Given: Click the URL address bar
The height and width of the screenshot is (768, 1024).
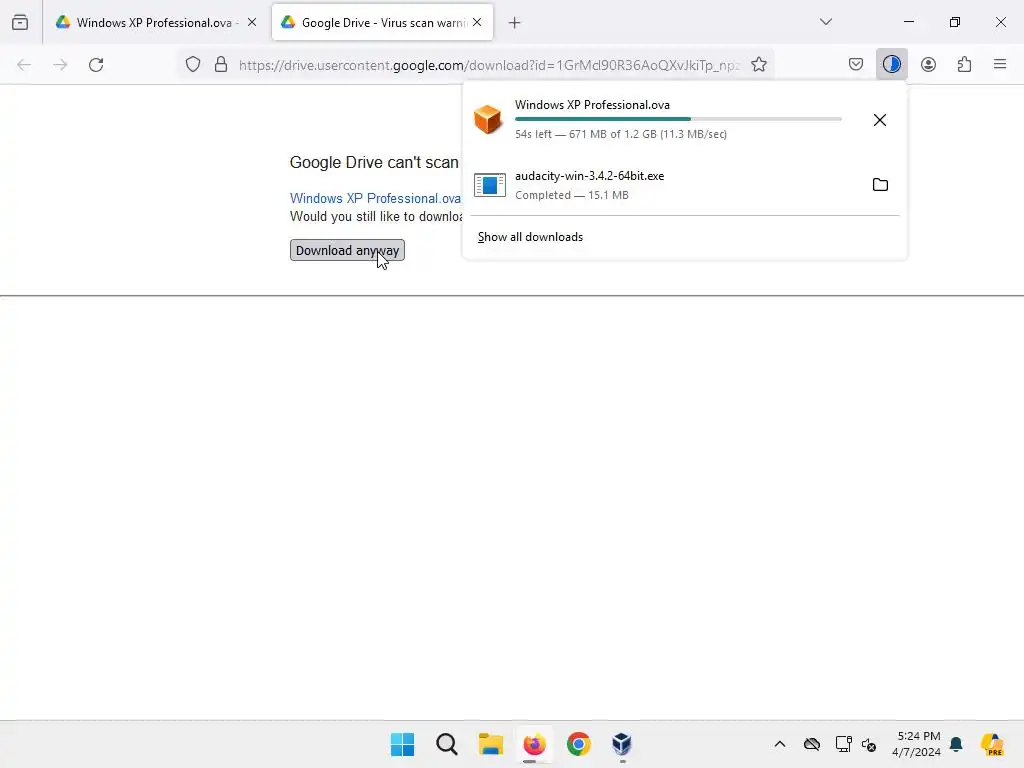Looking at the screenshot, I should click(x=490, y=65).
